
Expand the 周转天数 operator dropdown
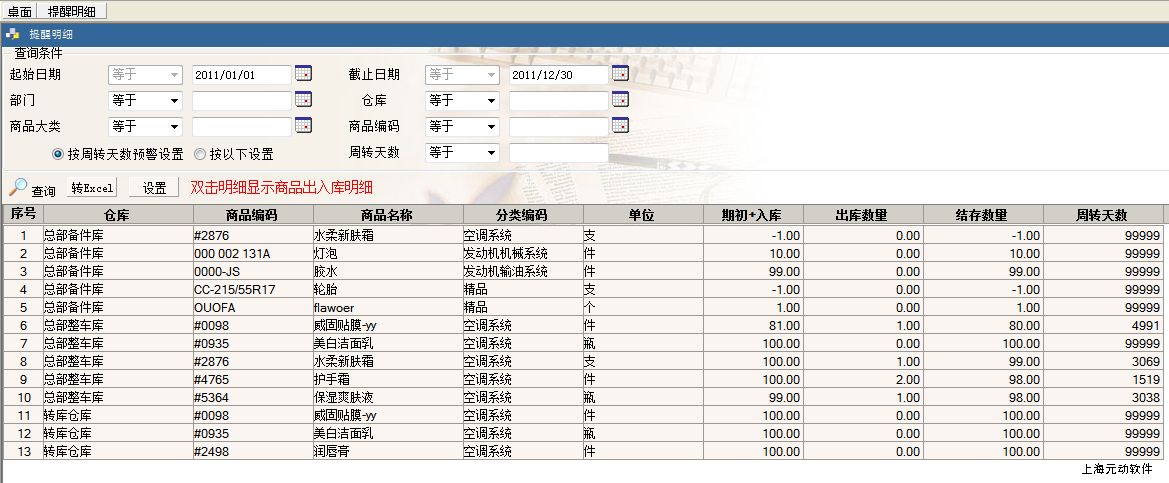point(491,153)
